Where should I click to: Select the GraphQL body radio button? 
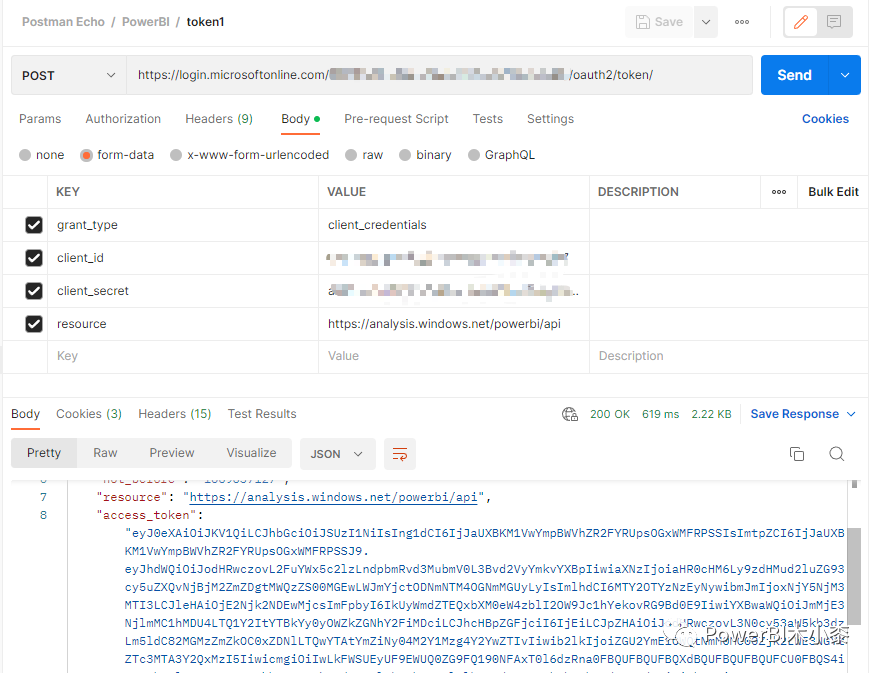tap(474, 155)
